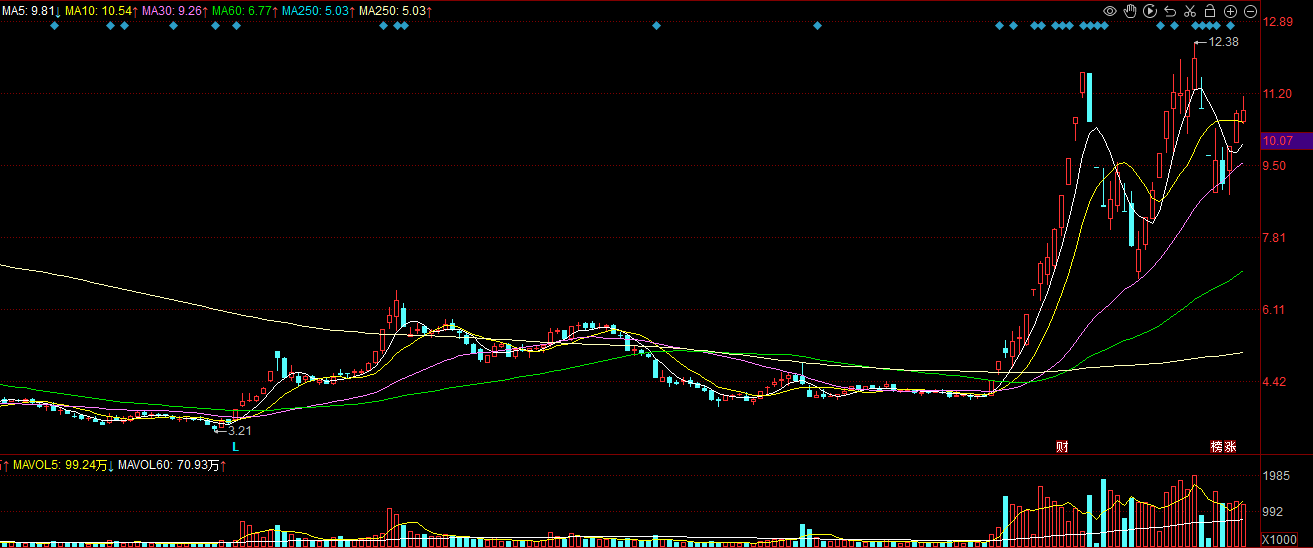Toggle the padlock lock icon
The height and width of the screenshot is (548, 1313).
[1210, 11]
